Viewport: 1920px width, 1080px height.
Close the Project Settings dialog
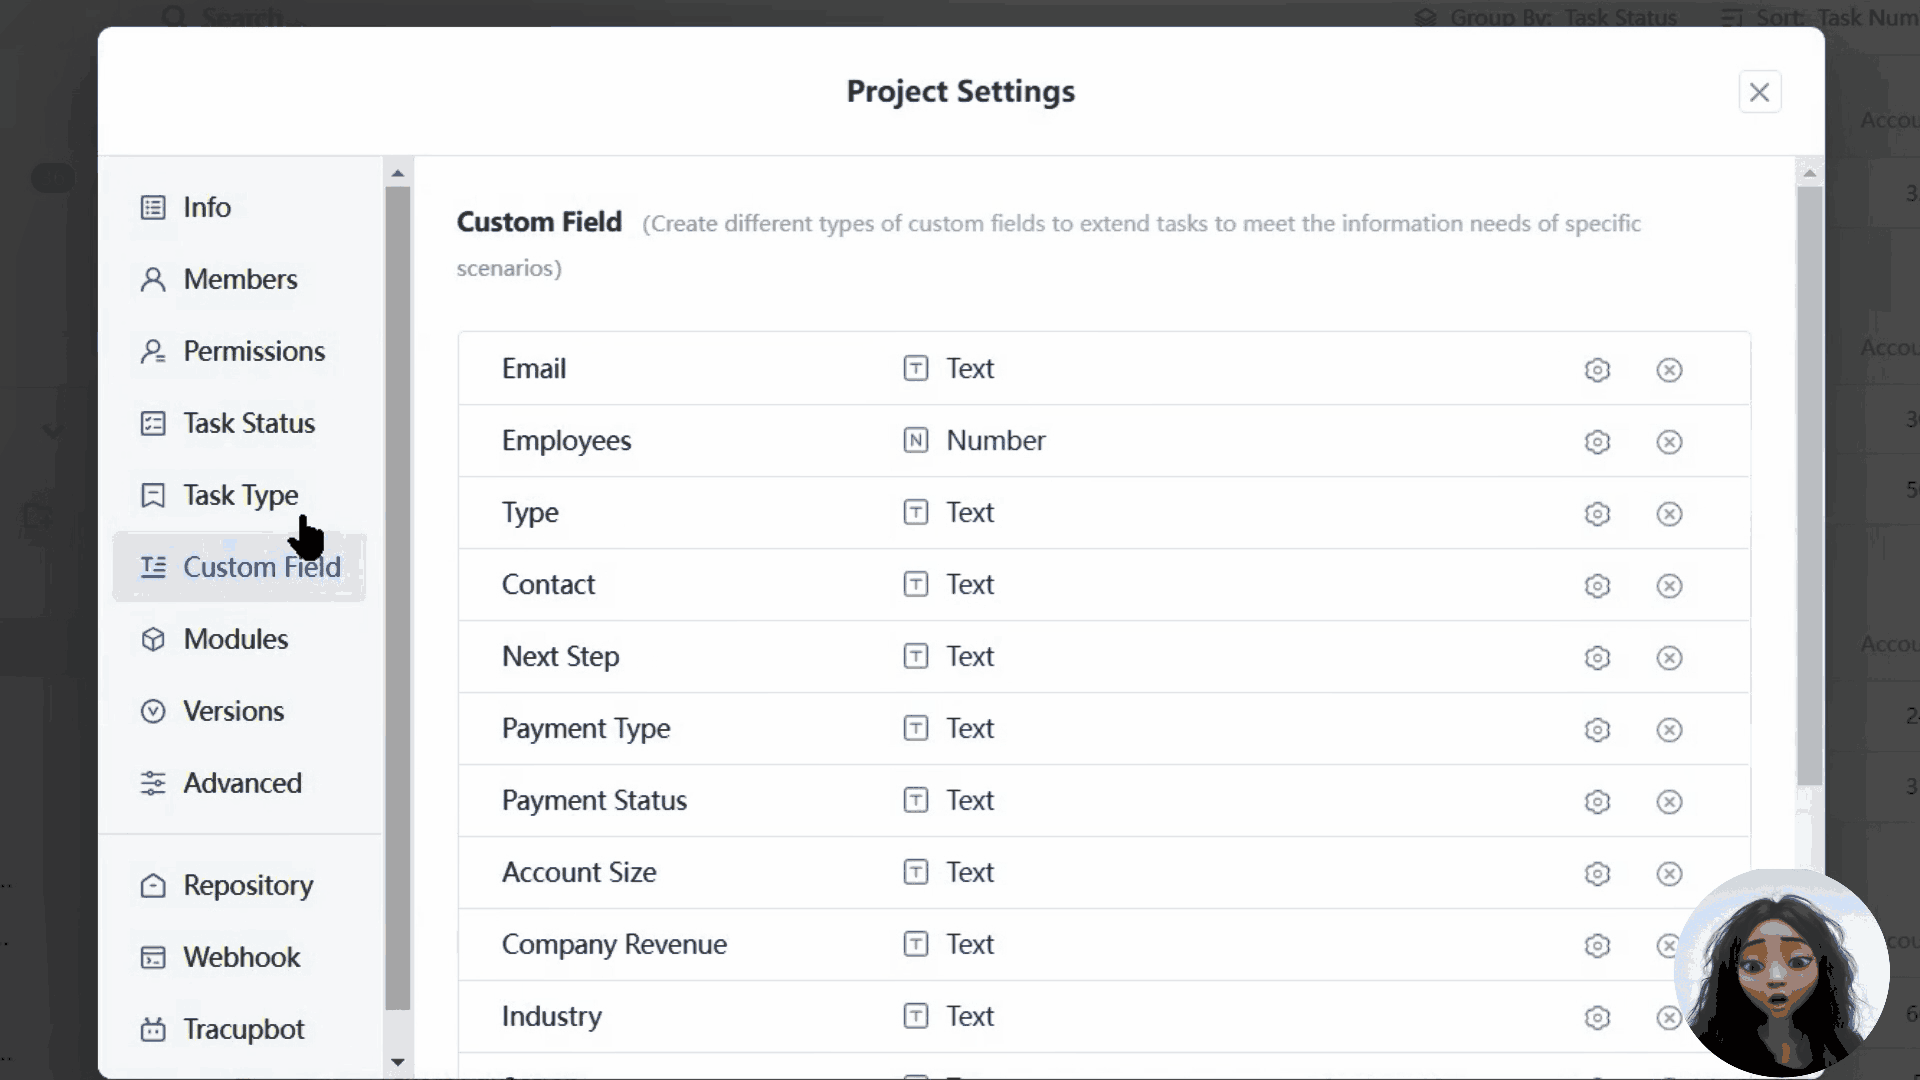click(x=1760, y=92)
